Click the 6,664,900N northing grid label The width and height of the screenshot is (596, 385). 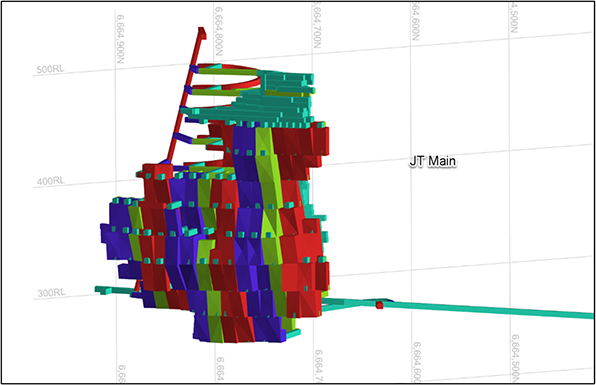(120, 39)
